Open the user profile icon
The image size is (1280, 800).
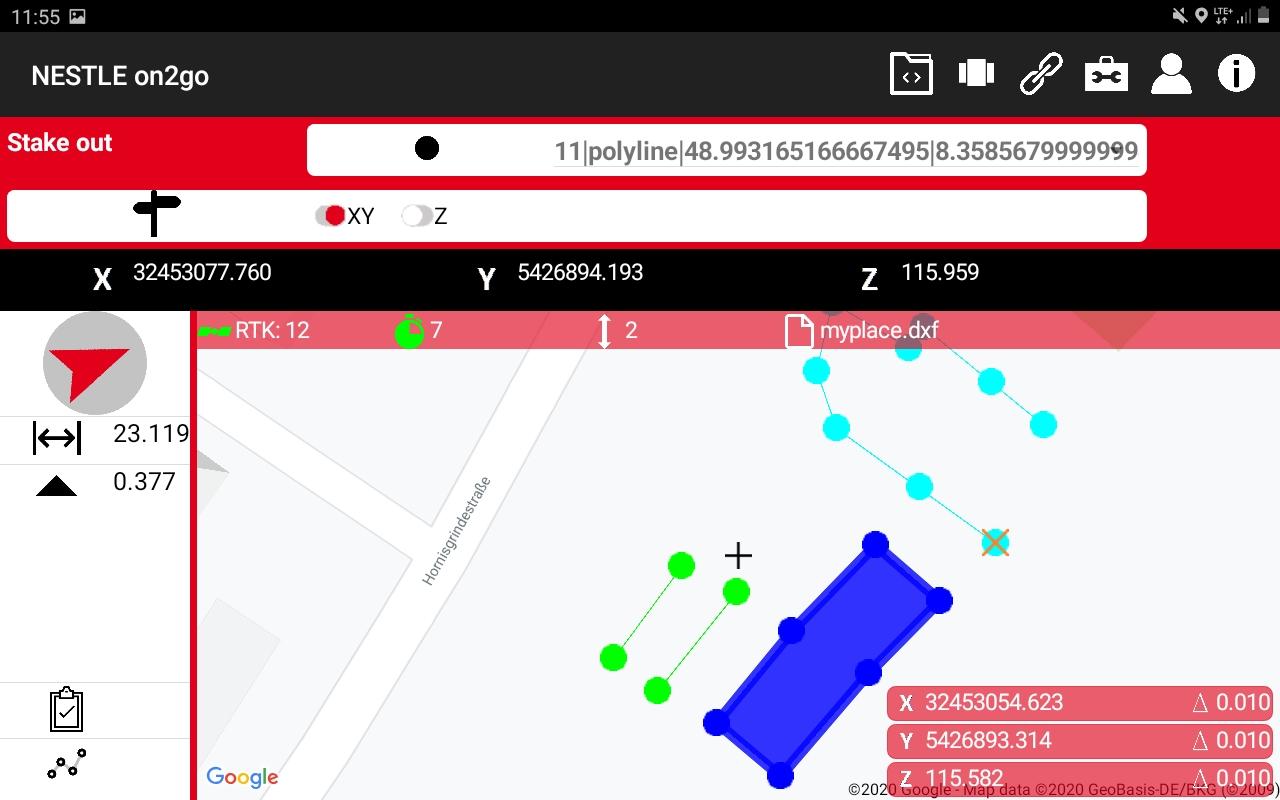tap(1171, 75)
